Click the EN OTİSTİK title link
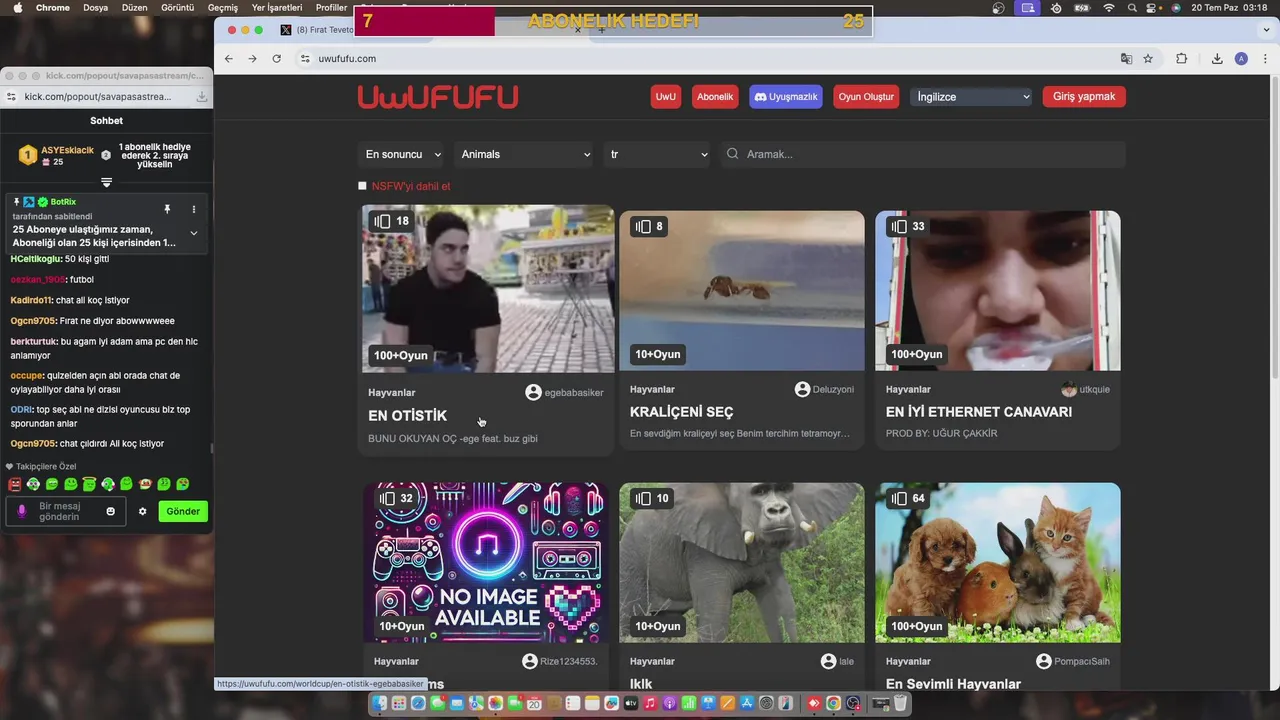Screen dimensions: 1280x720 (x=408, y=415)
